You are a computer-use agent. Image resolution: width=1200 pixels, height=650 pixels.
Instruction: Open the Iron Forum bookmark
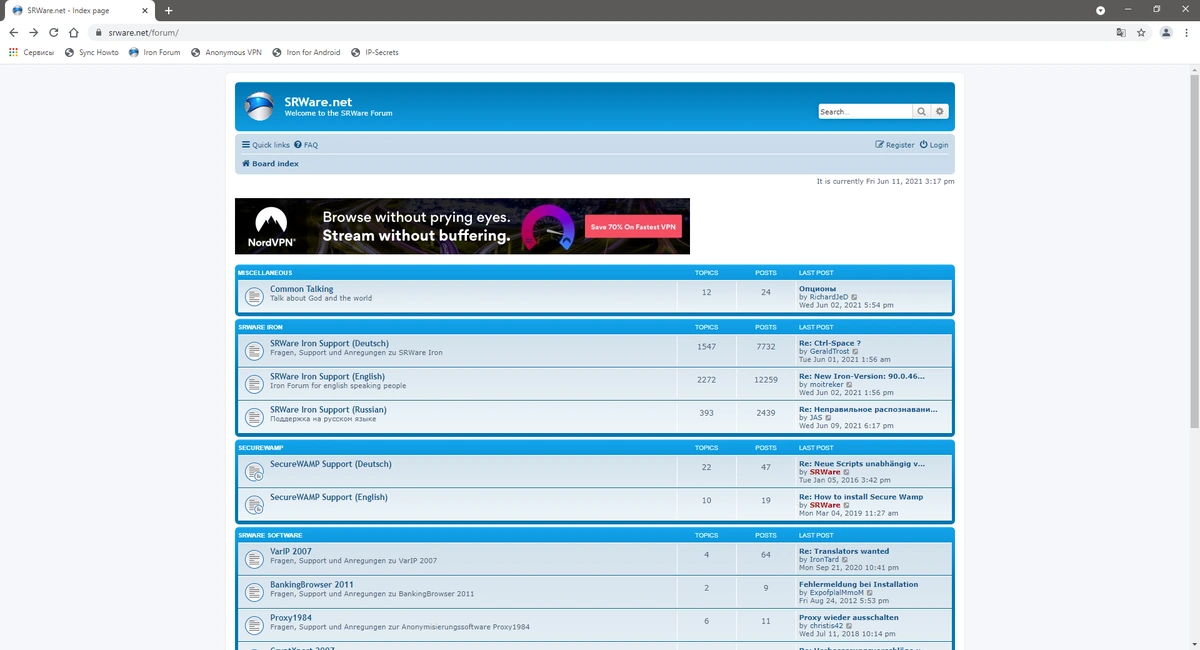click(x=155, y=52)
